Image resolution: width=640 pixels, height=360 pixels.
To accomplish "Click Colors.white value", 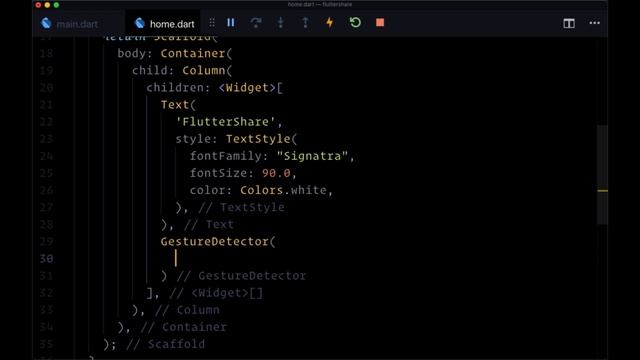I will 283,190.
